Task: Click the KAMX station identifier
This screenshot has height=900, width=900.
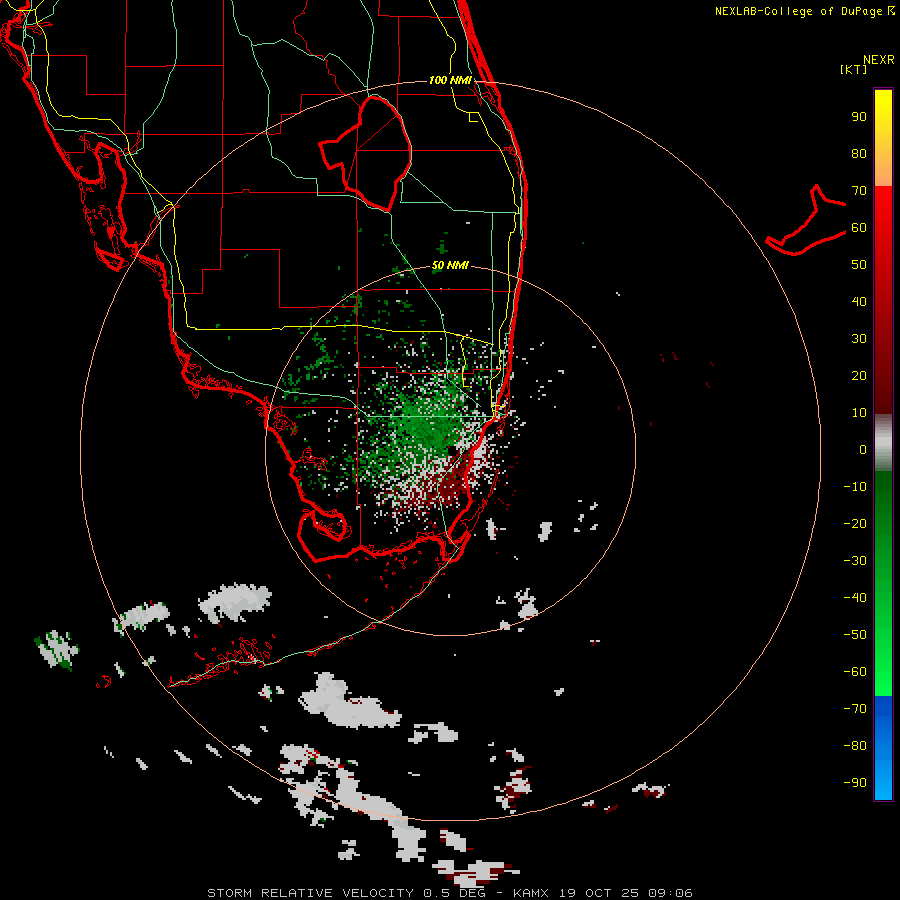Action: 531,893
